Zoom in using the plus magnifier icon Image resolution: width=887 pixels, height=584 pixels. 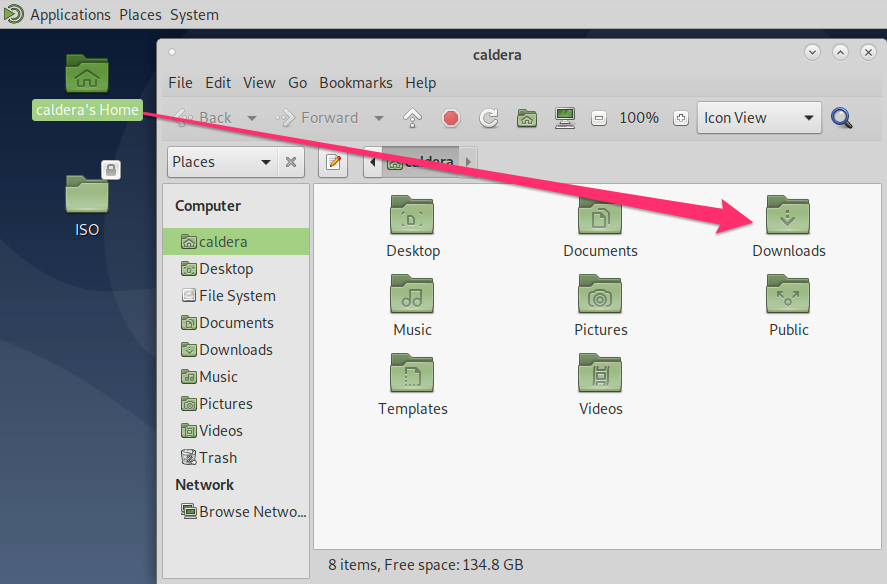680,117
